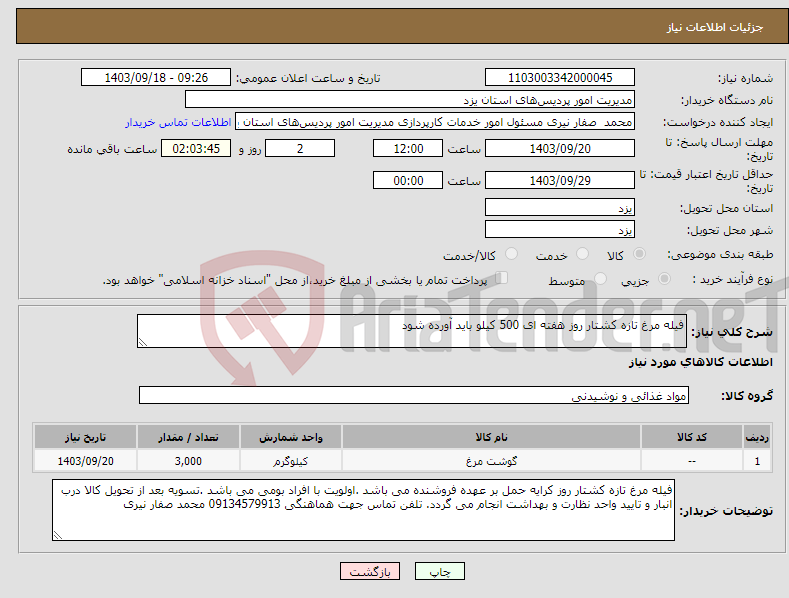Click the طبقه بندی موضوعی label
The image size is (789, 598).
720,255
